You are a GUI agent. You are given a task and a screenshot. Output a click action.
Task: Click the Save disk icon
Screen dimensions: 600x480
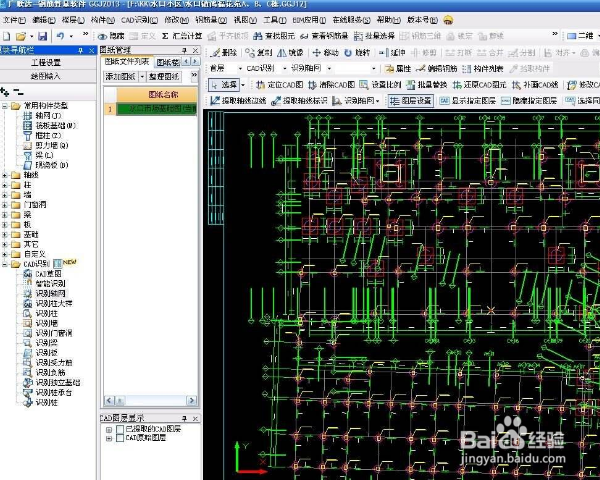[x=42, y=36]
